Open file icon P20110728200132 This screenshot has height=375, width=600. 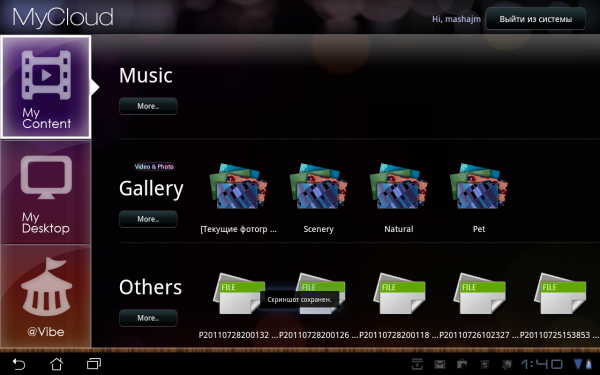(x=239, y=293)
